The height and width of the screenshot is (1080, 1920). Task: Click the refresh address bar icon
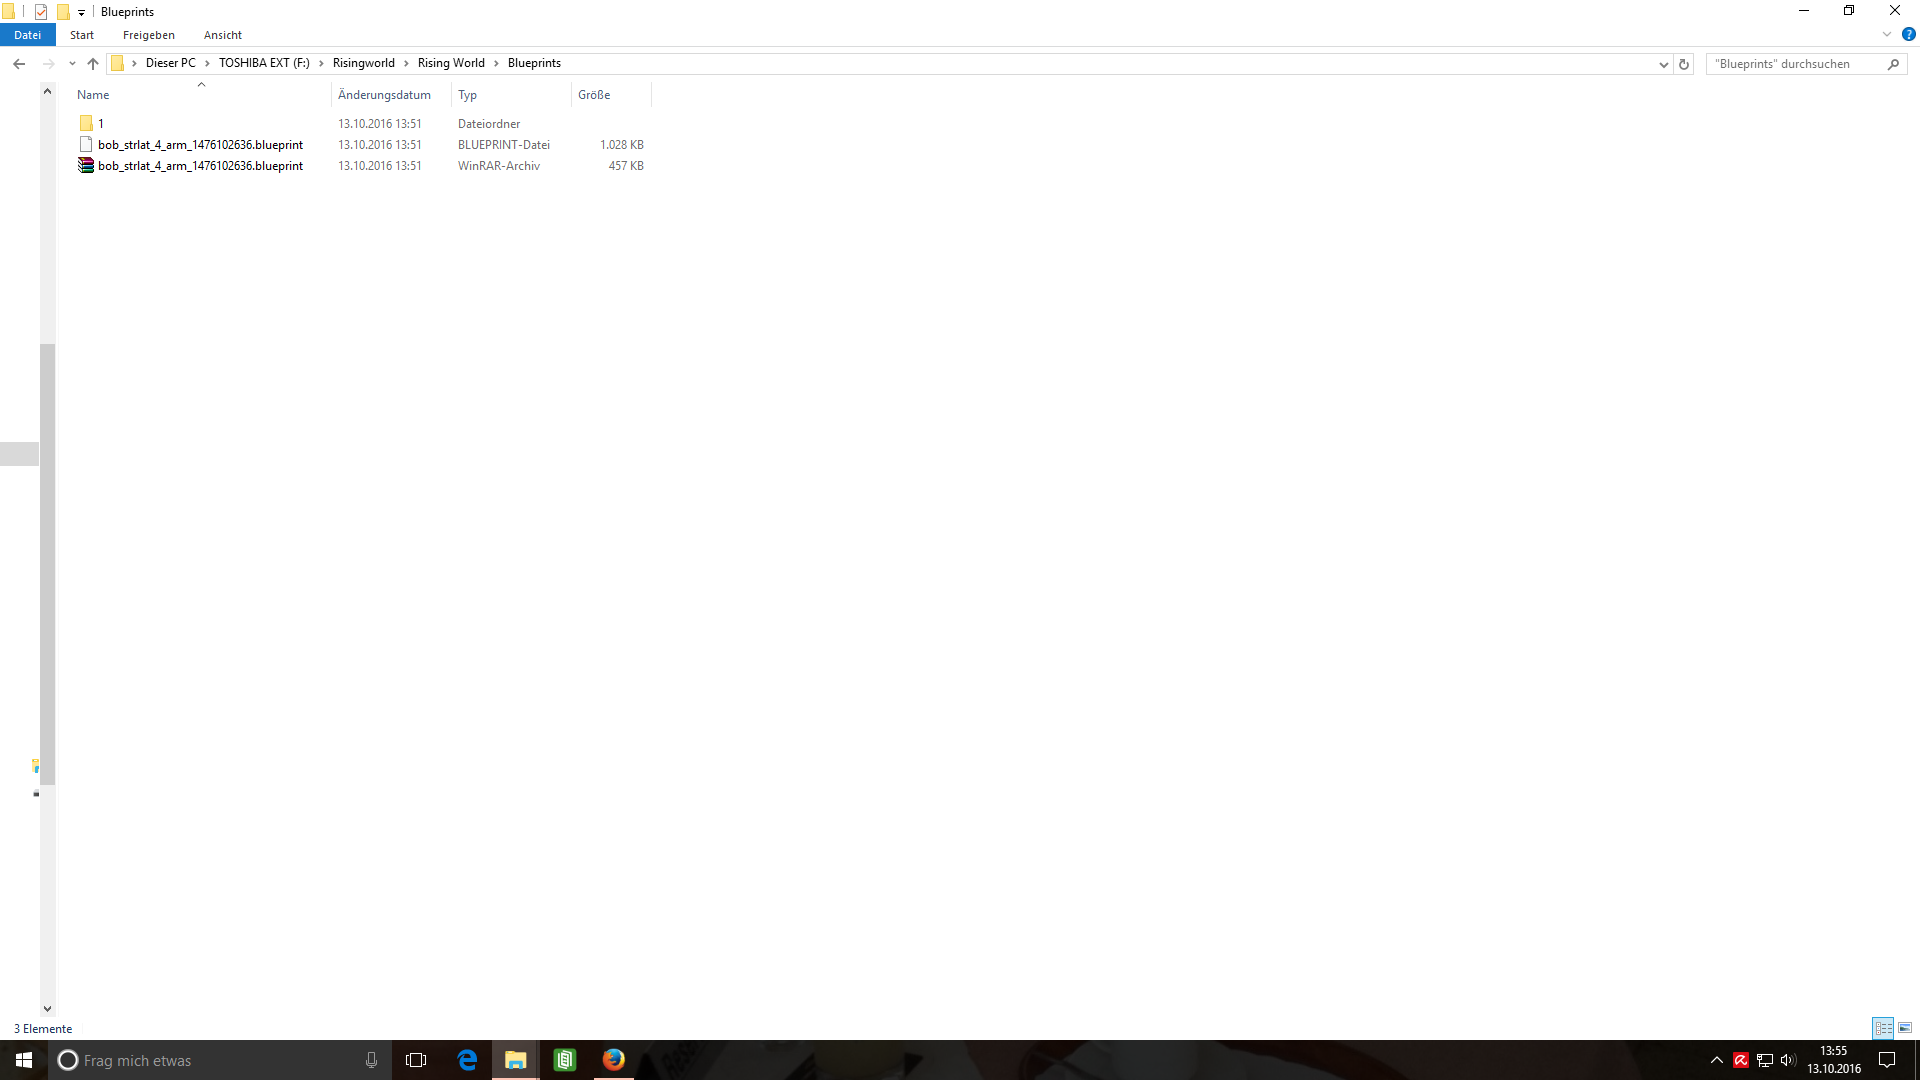(1684, 64)
